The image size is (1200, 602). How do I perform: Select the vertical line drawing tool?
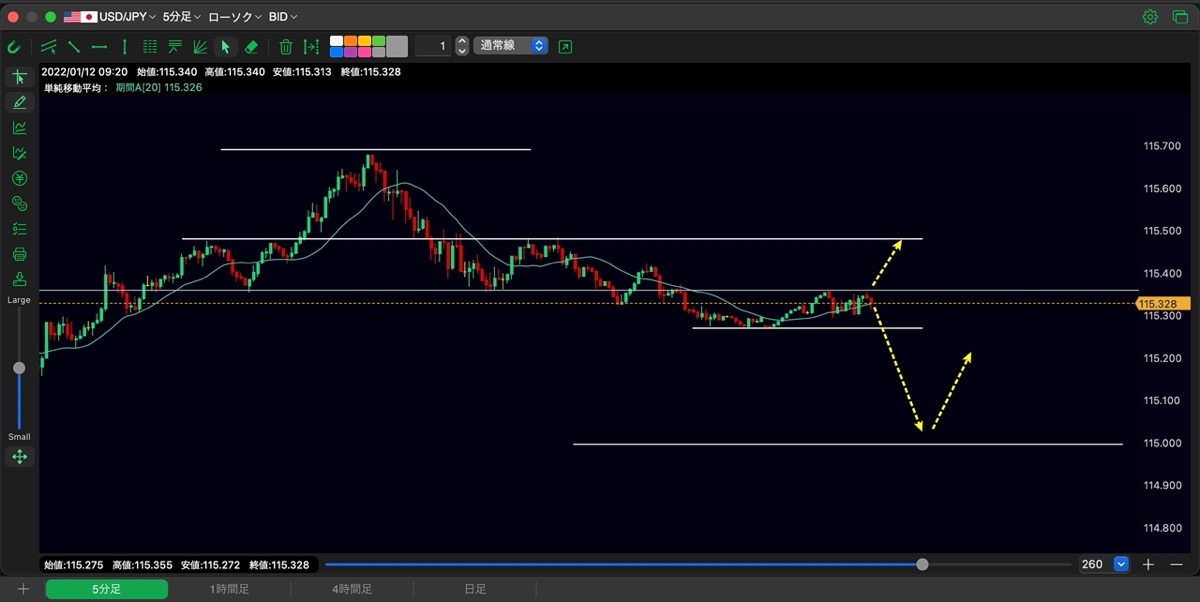124,46
